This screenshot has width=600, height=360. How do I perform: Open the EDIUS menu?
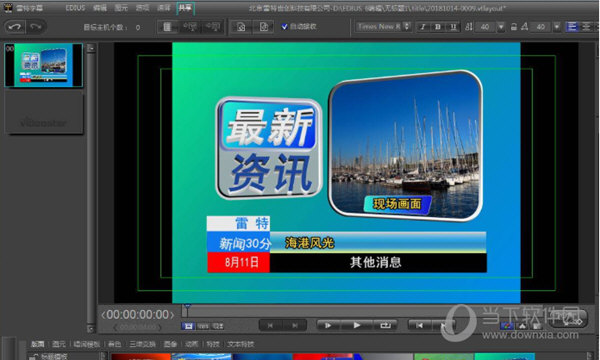click(75, 8)
